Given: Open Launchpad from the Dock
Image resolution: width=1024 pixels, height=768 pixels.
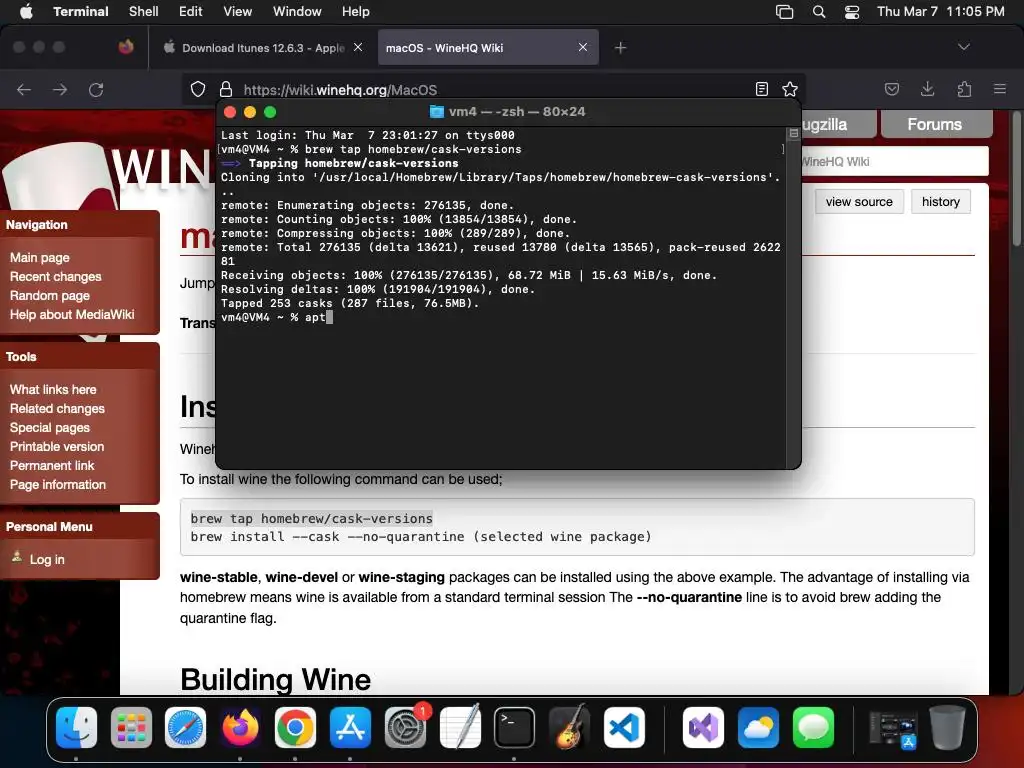Looking at the screenshot, I should pos(131,727).
